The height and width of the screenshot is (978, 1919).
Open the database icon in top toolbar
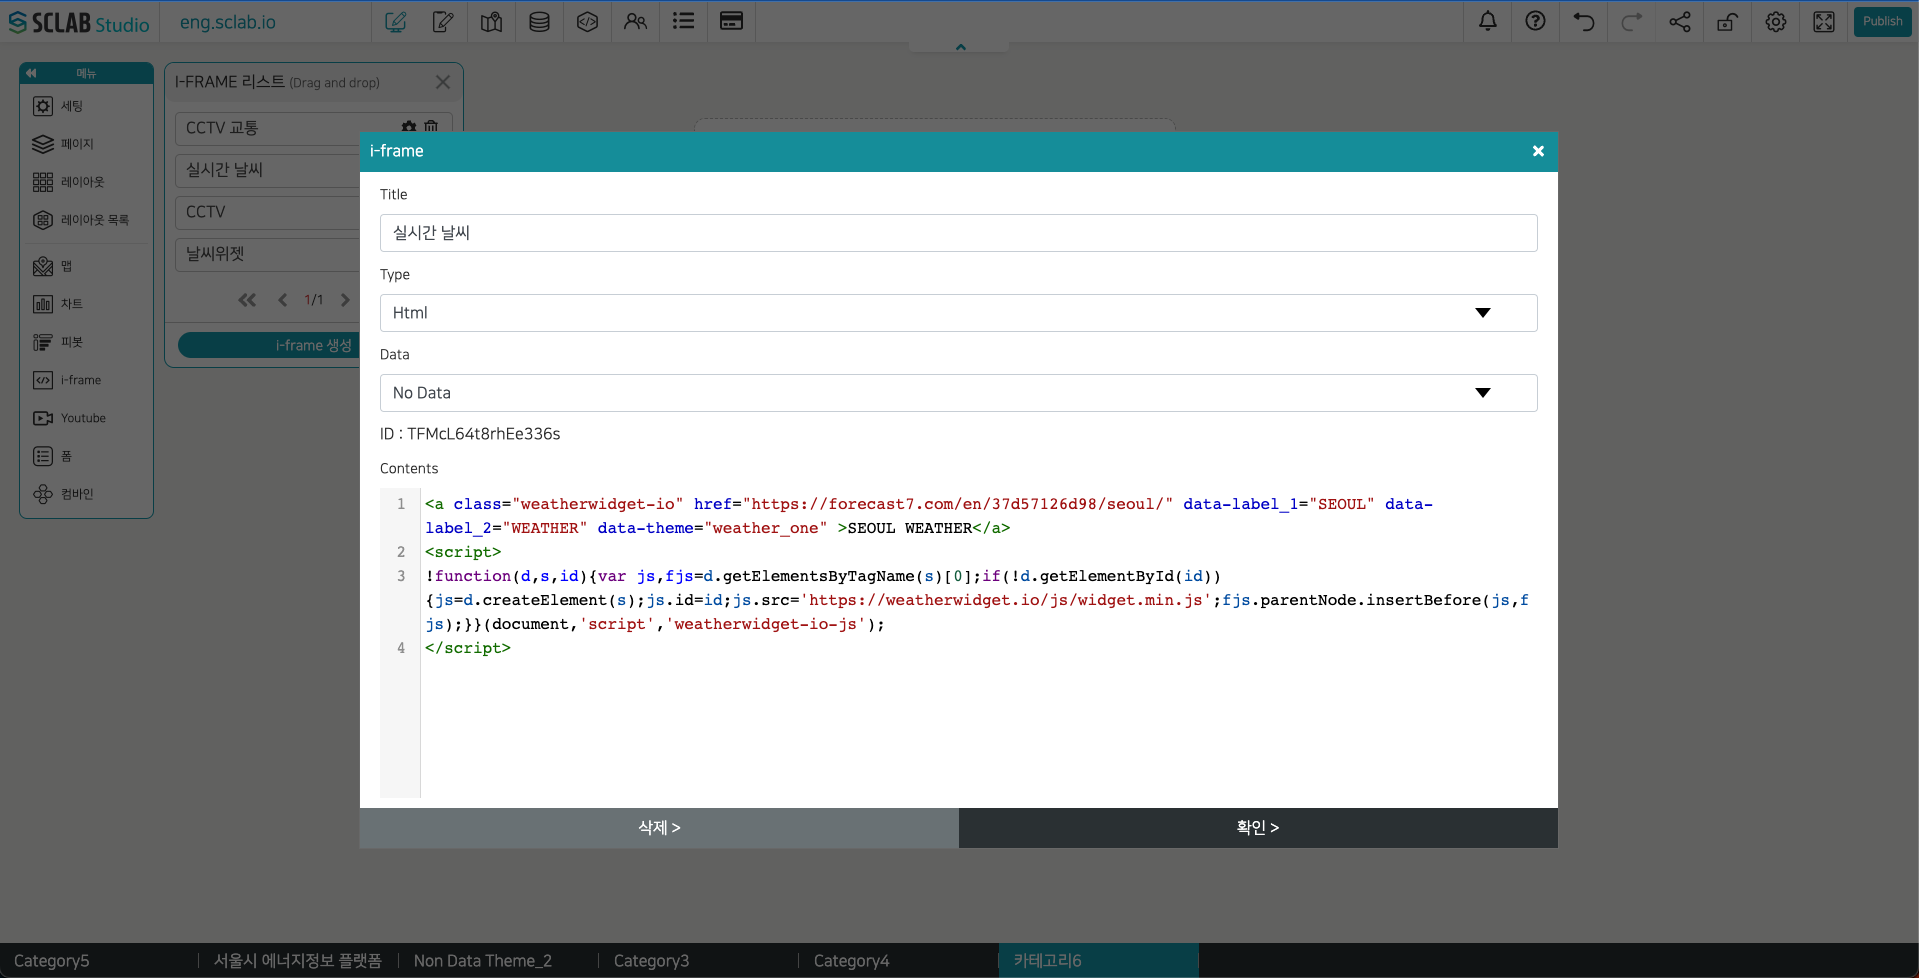[x=539, y=21]
